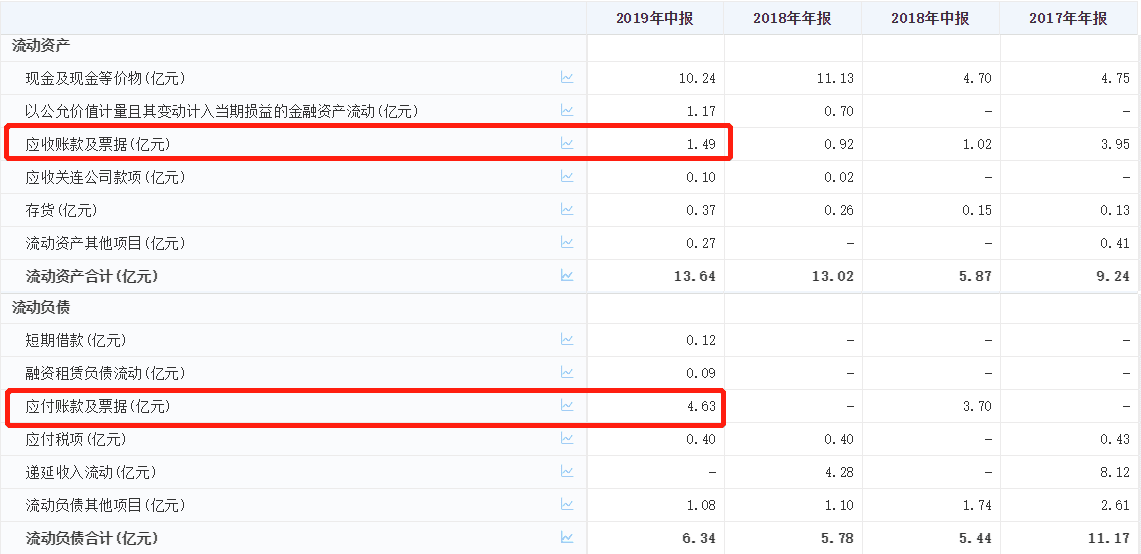
Task: Open trend chart icon for 现金及现金等价物
Action: [567, 77]
